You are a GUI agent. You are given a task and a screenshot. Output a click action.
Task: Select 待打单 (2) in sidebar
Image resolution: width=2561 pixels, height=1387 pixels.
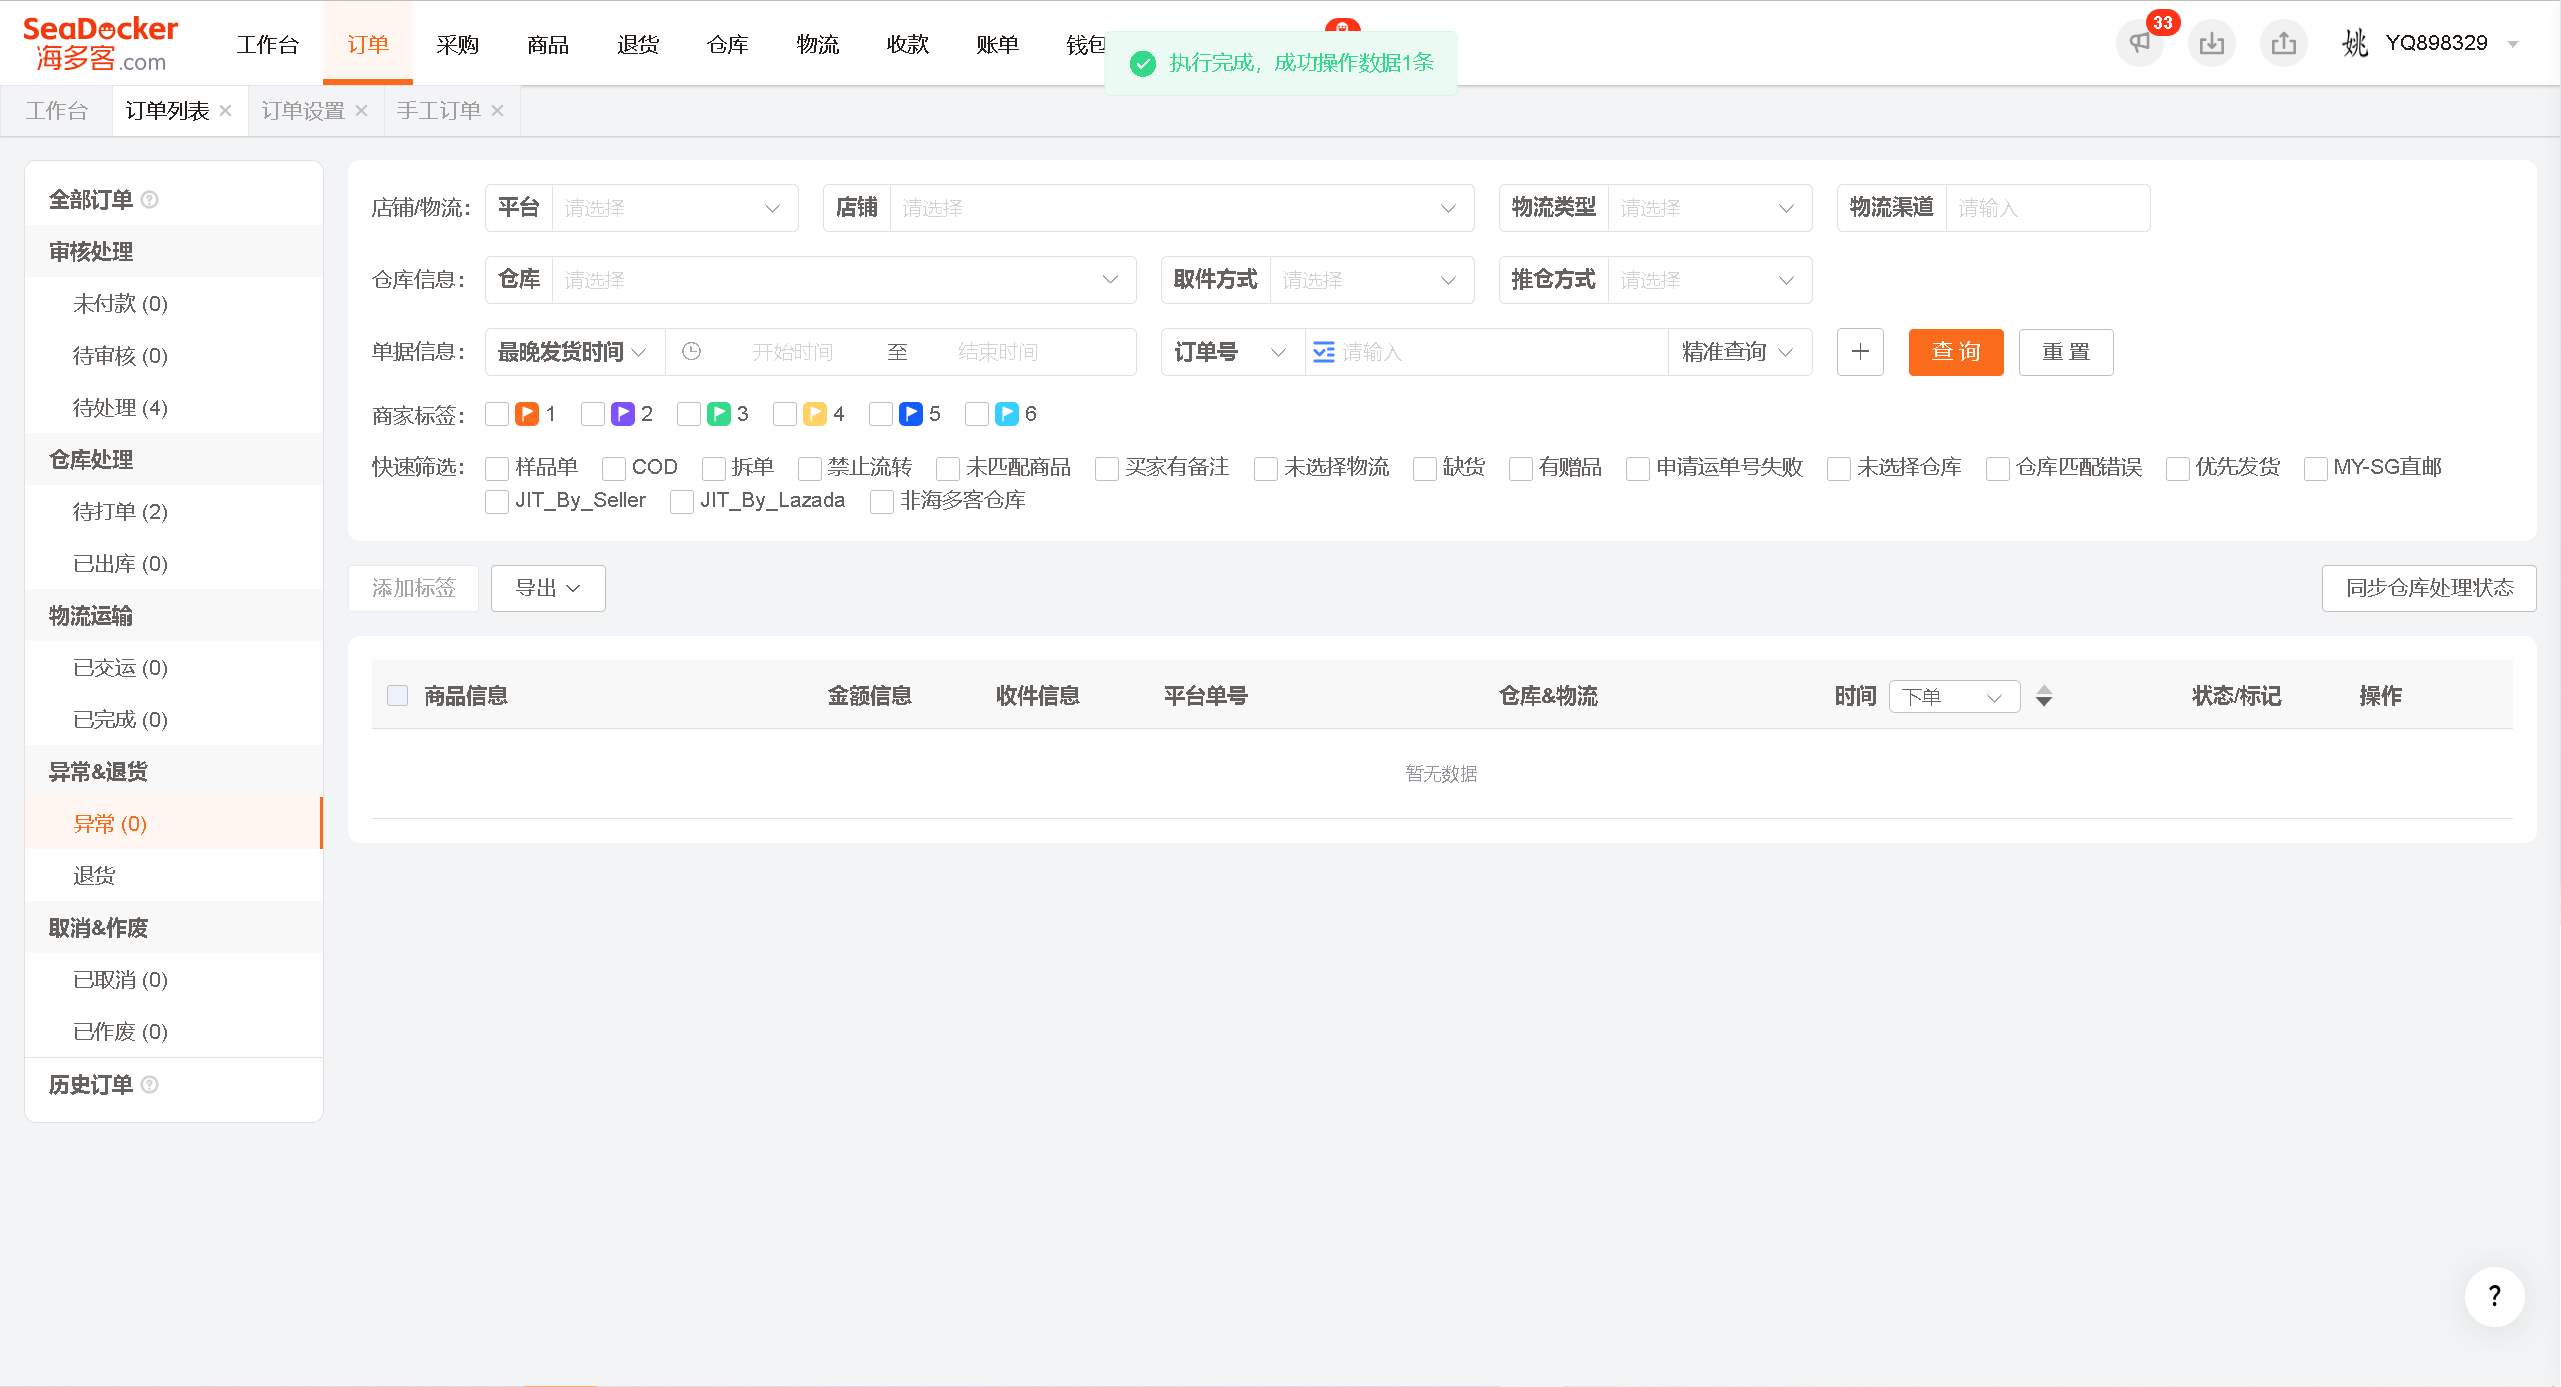click(x=174, y=512)
